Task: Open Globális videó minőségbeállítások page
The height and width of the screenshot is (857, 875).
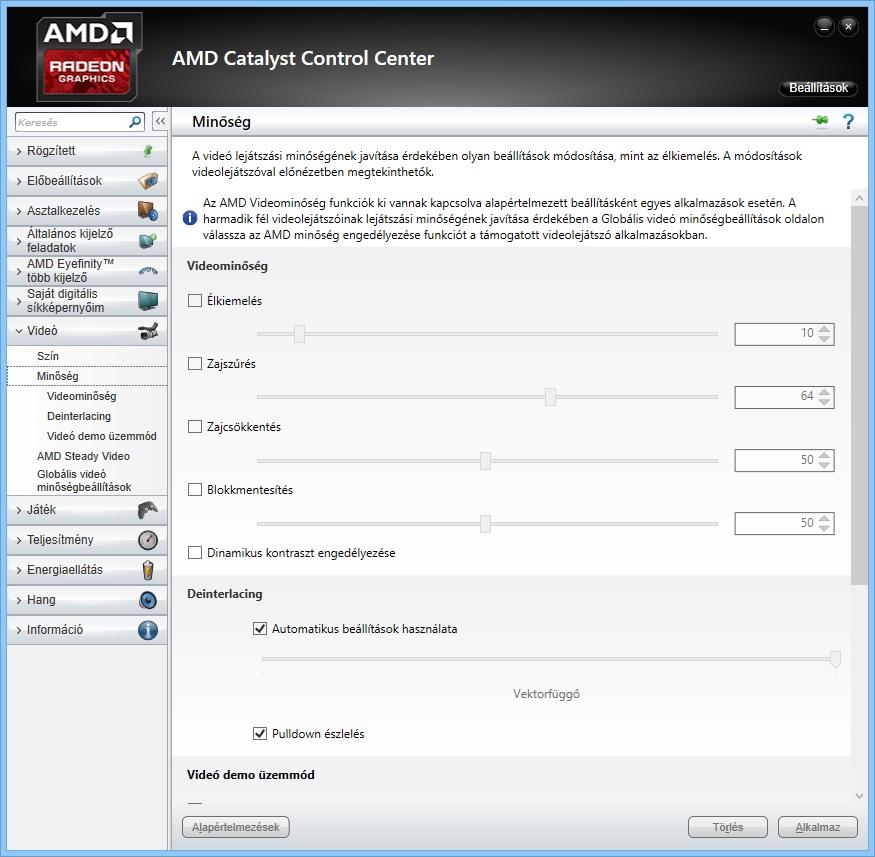Action: 84,480
